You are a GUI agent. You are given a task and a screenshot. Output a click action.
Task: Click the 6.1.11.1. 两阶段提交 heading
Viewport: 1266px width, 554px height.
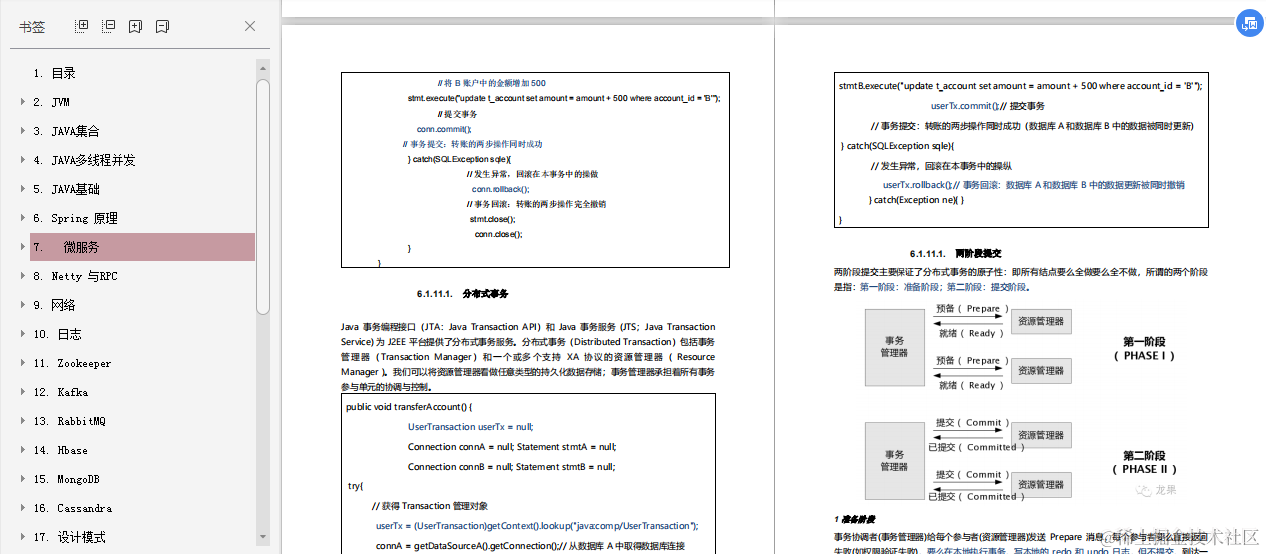click(955, 254)
